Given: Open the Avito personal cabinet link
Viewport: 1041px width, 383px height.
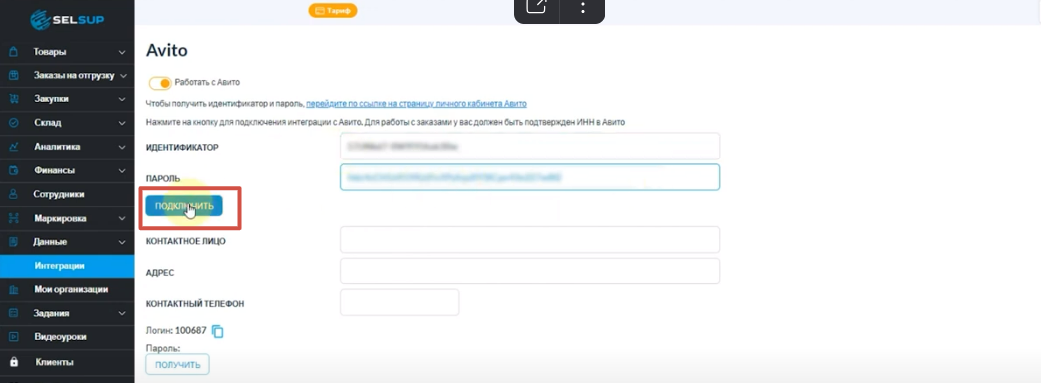Looking at the screenshot, I should tap(416, 104).
